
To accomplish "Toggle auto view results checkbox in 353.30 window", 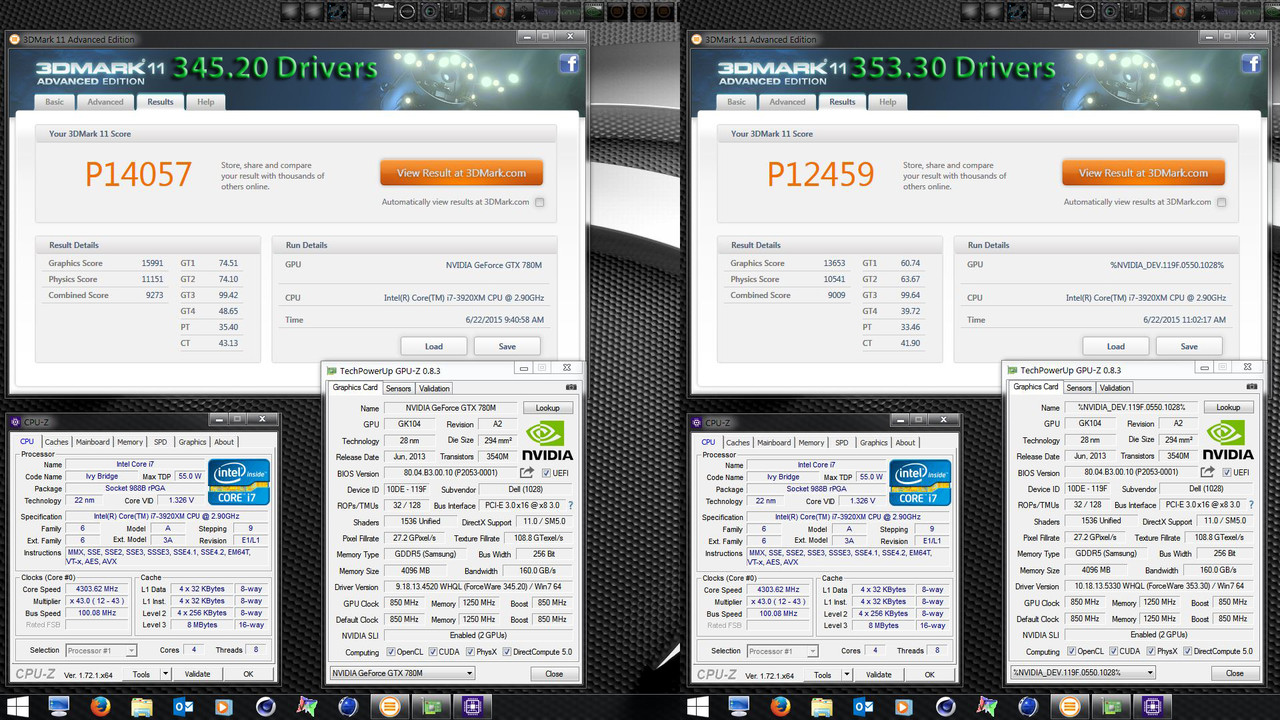I will click(x=1221, y=202).
